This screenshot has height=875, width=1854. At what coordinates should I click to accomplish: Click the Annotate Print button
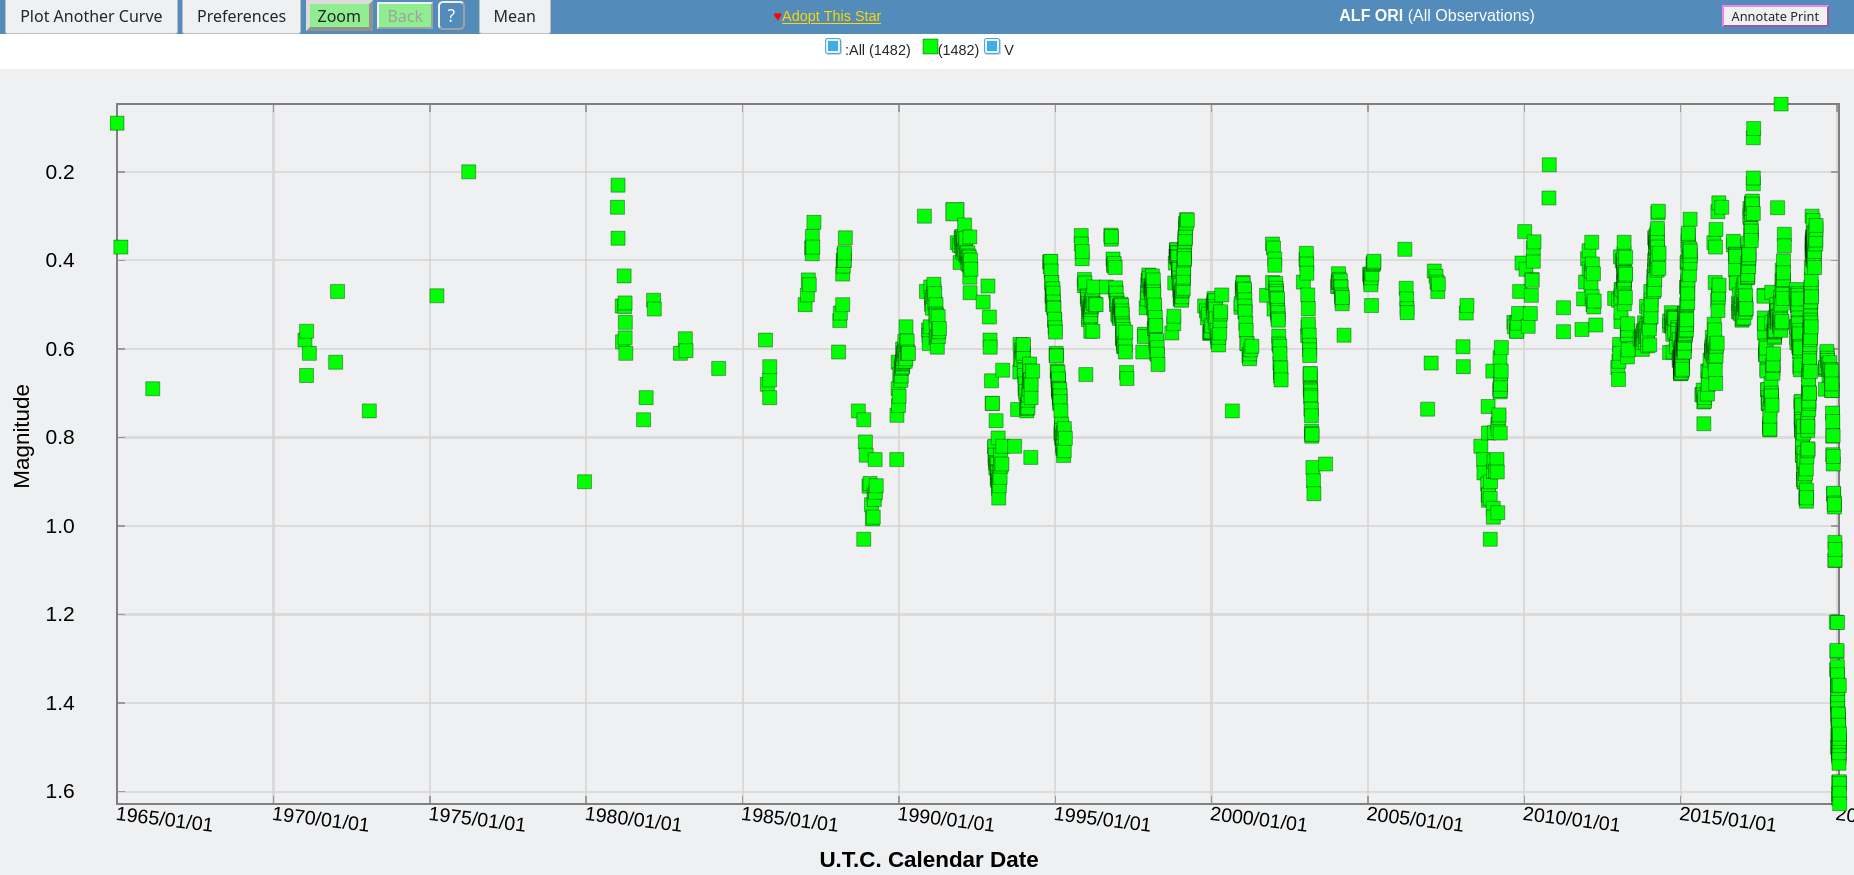[x=1774, y=16]
